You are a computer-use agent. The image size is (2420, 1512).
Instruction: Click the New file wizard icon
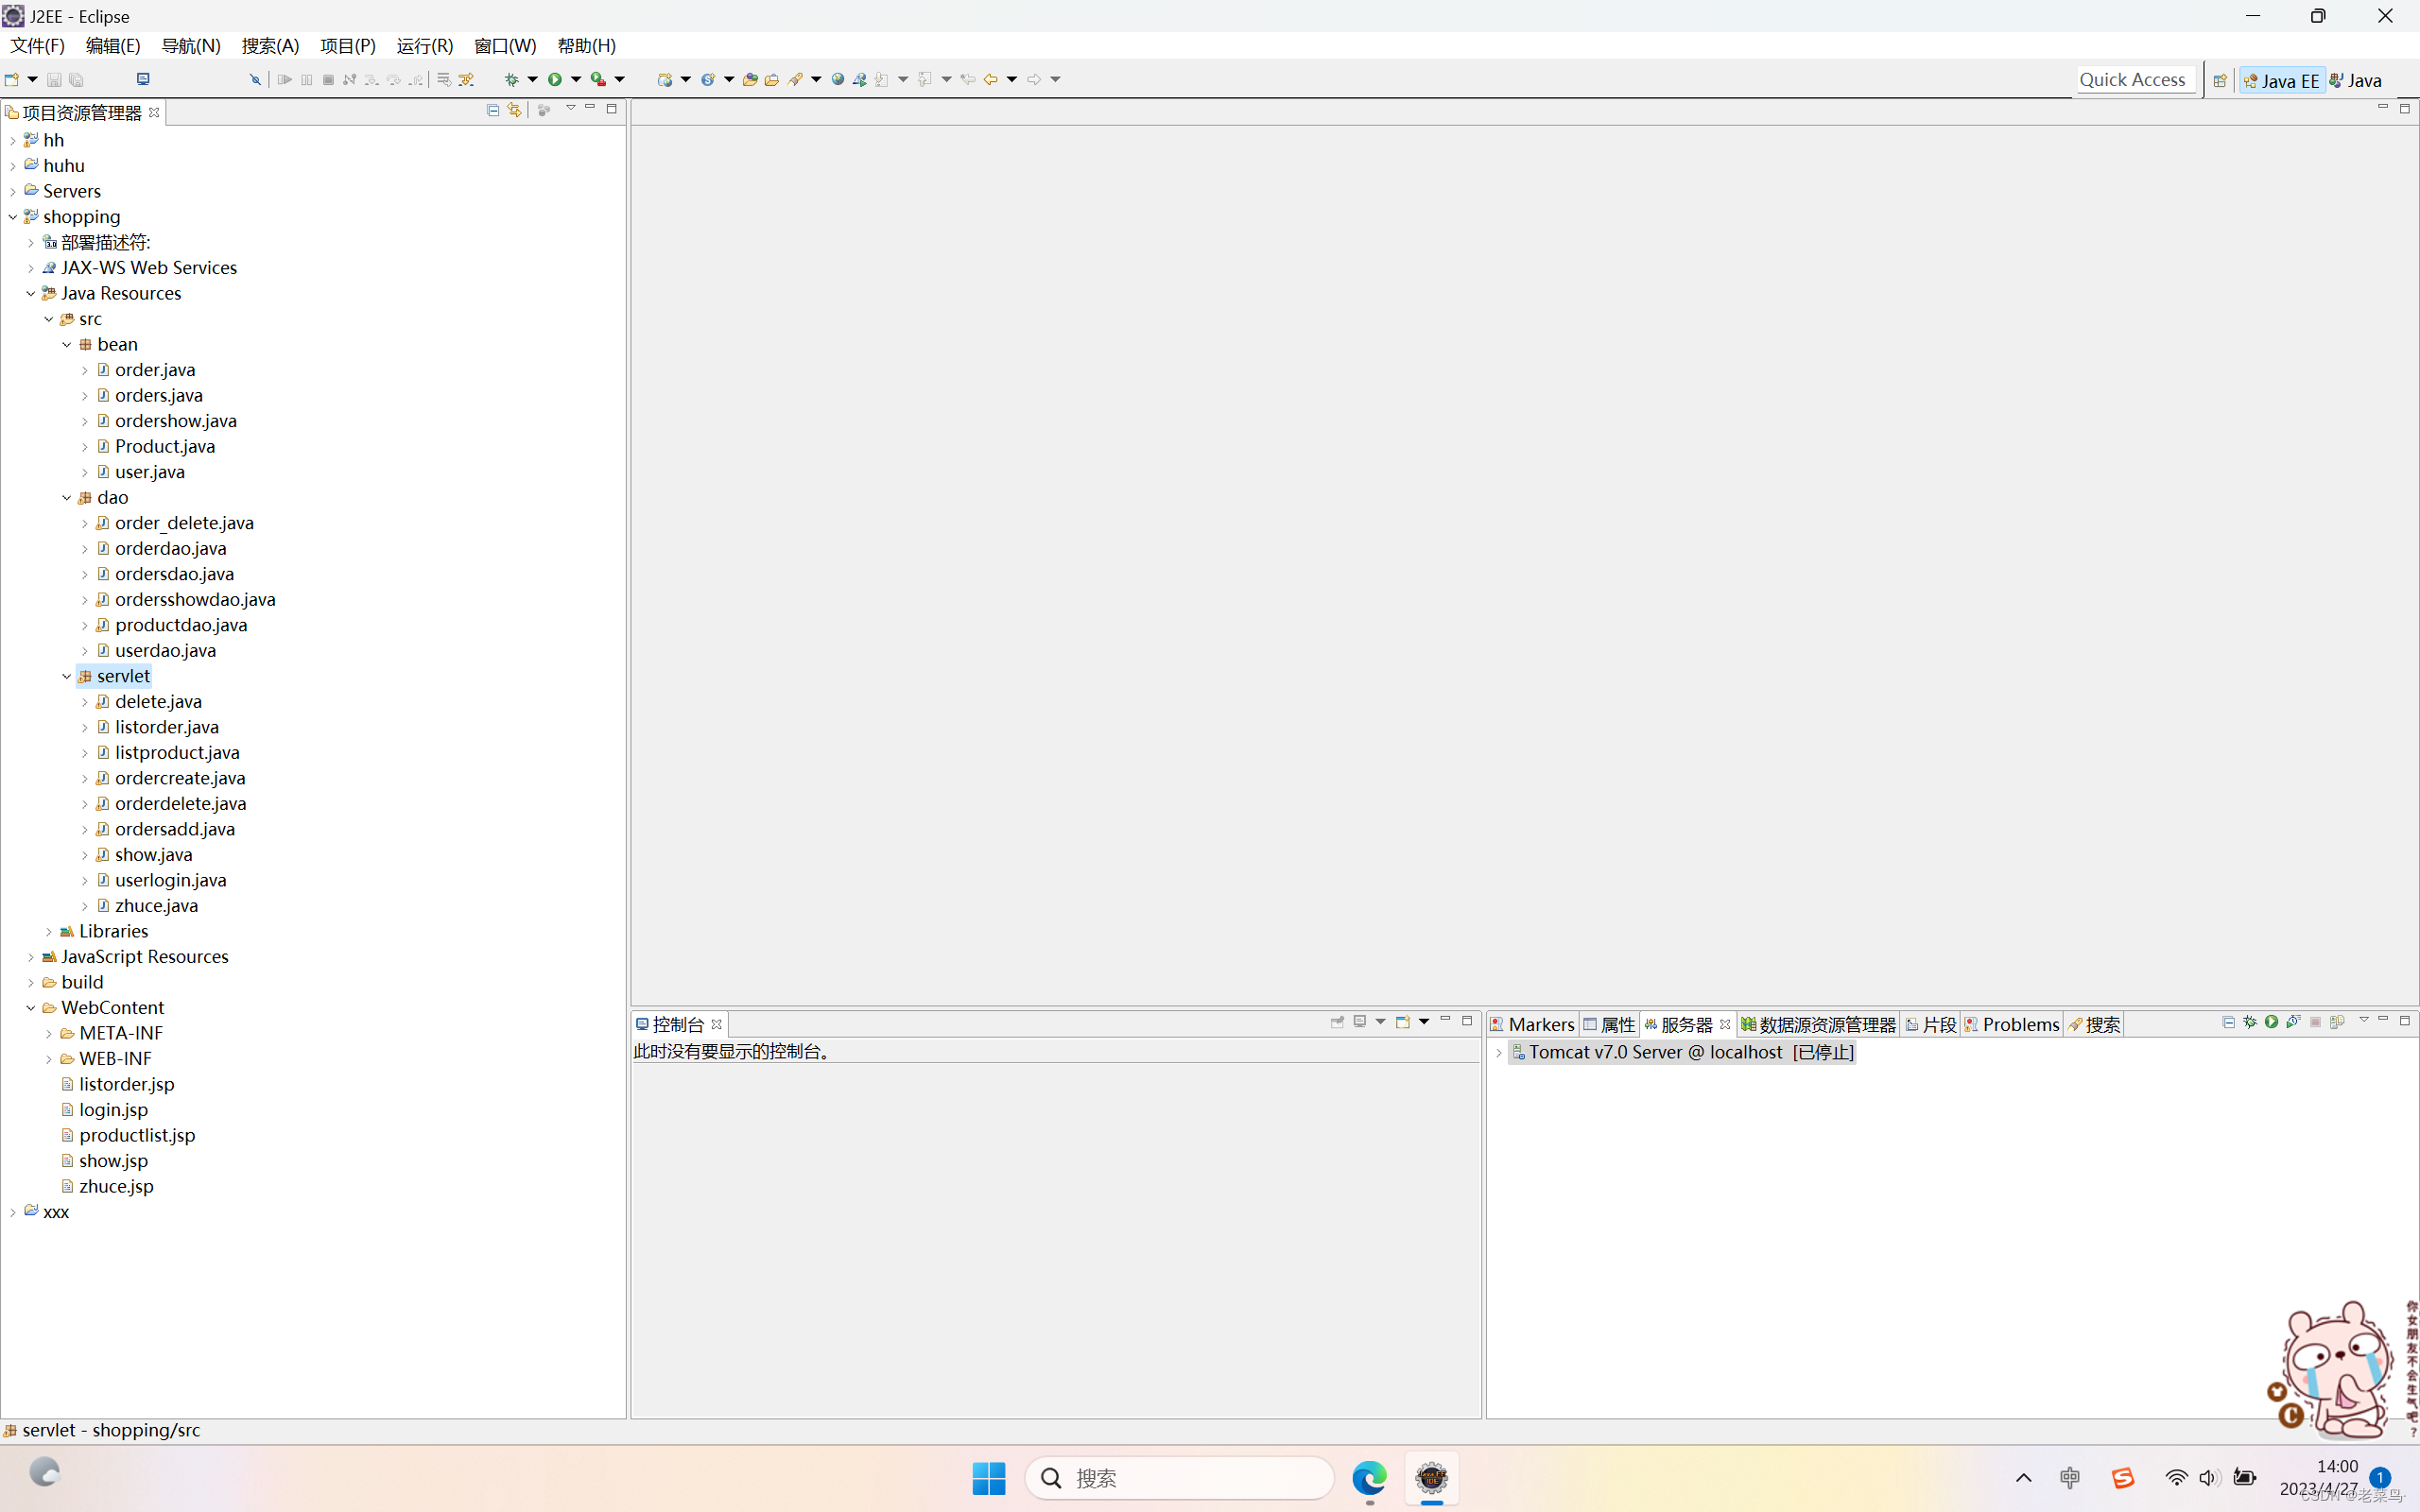pos(12,79)
